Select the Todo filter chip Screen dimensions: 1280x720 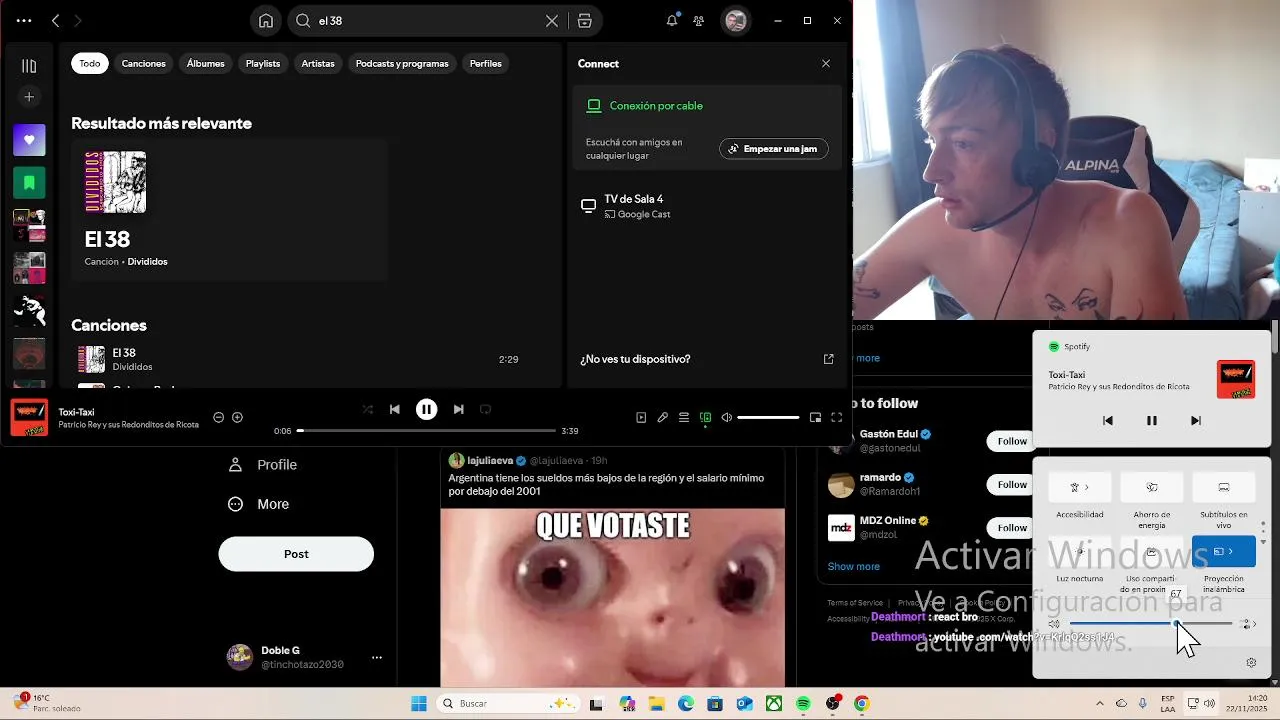(x=90, y=63)
